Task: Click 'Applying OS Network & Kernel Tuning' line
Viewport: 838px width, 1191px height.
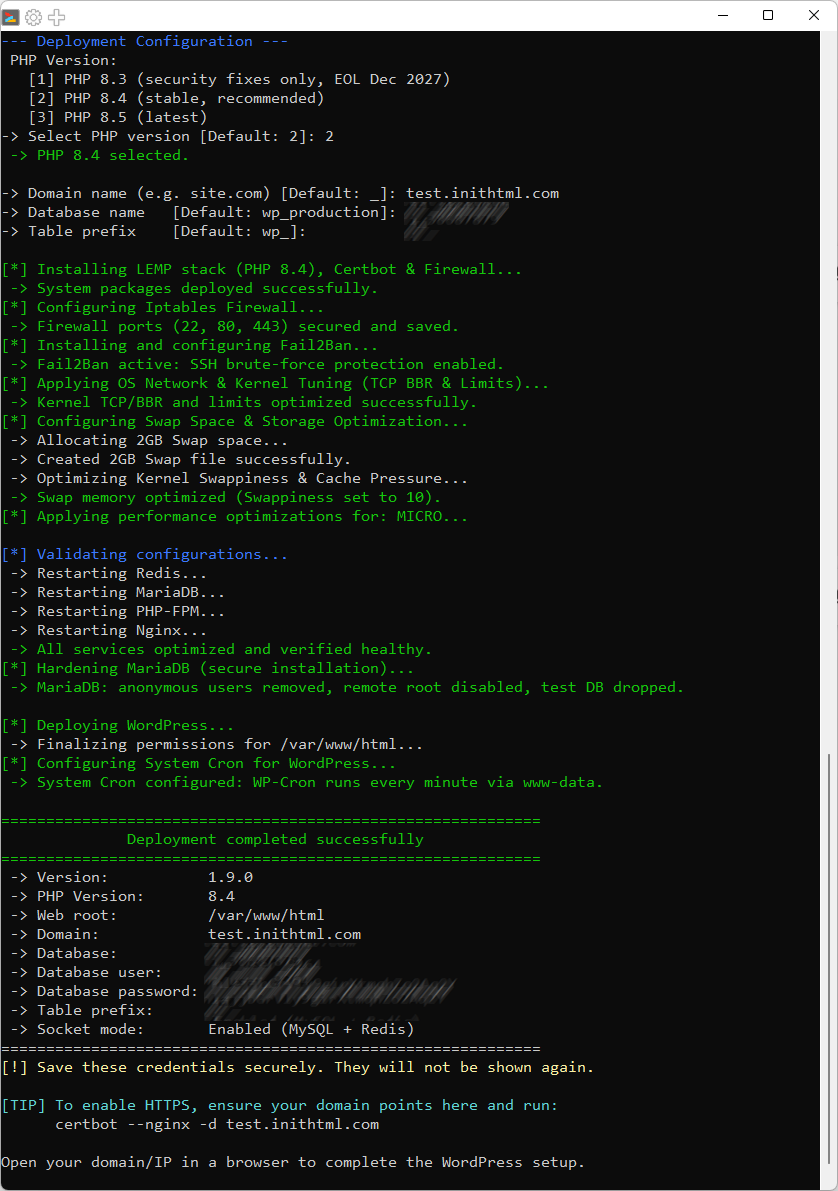Action: pos(275,383)
